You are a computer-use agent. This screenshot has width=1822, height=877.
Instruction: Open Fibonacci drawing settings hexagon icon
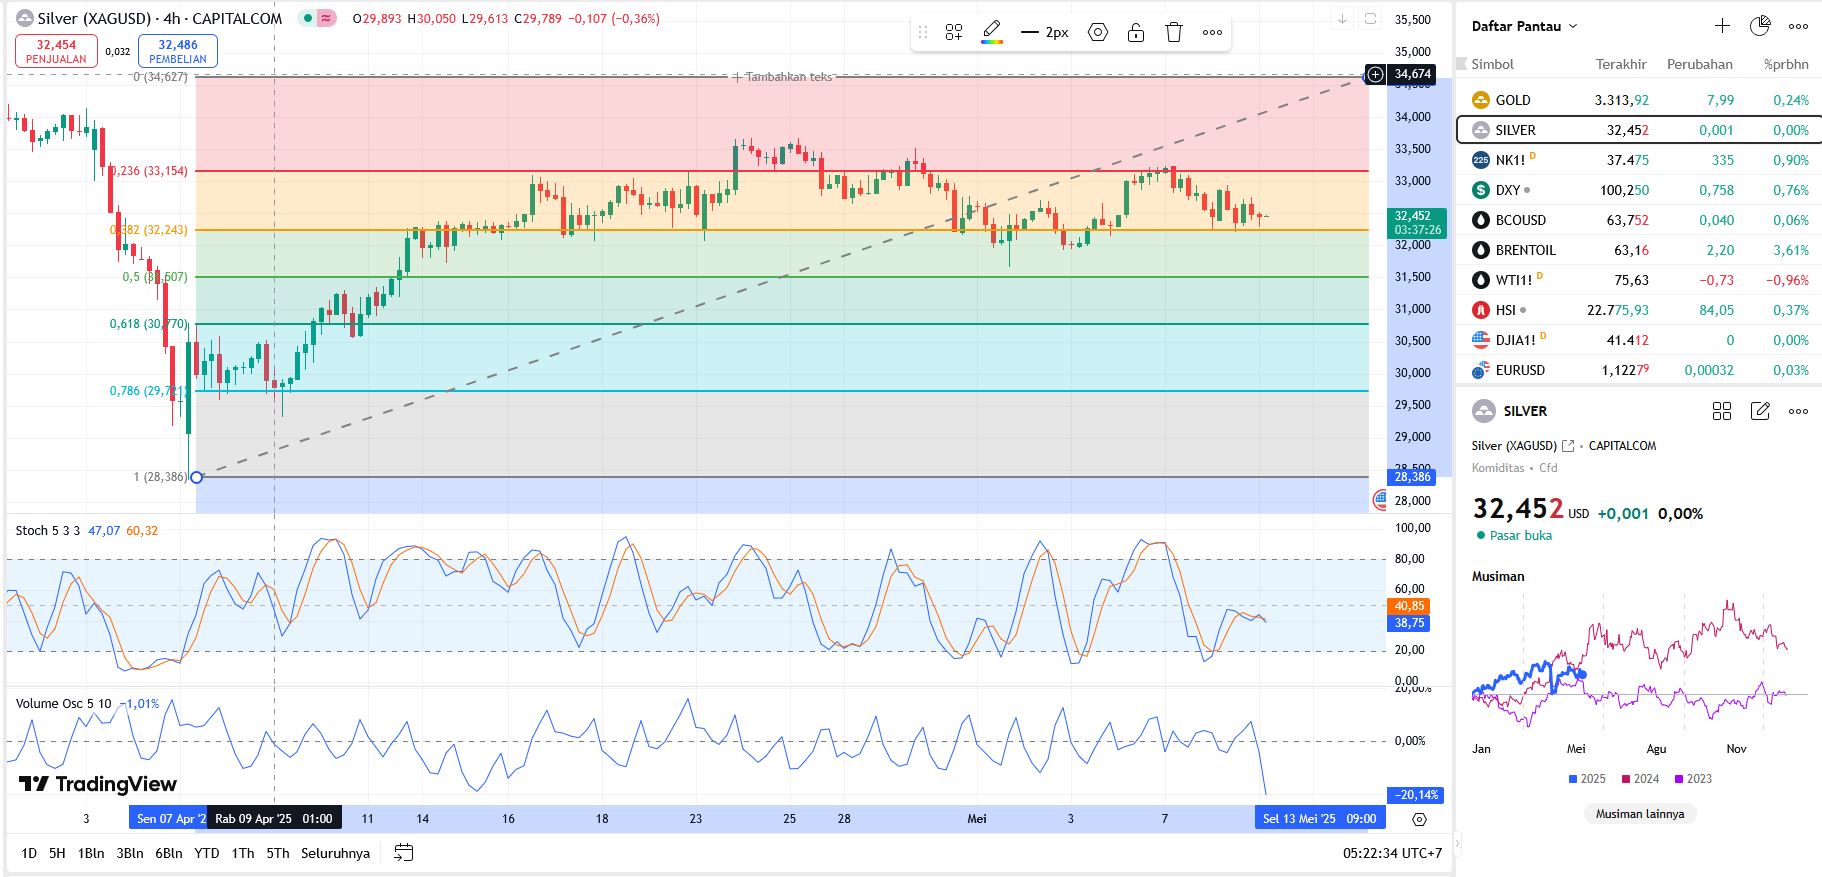[1098, 33]
